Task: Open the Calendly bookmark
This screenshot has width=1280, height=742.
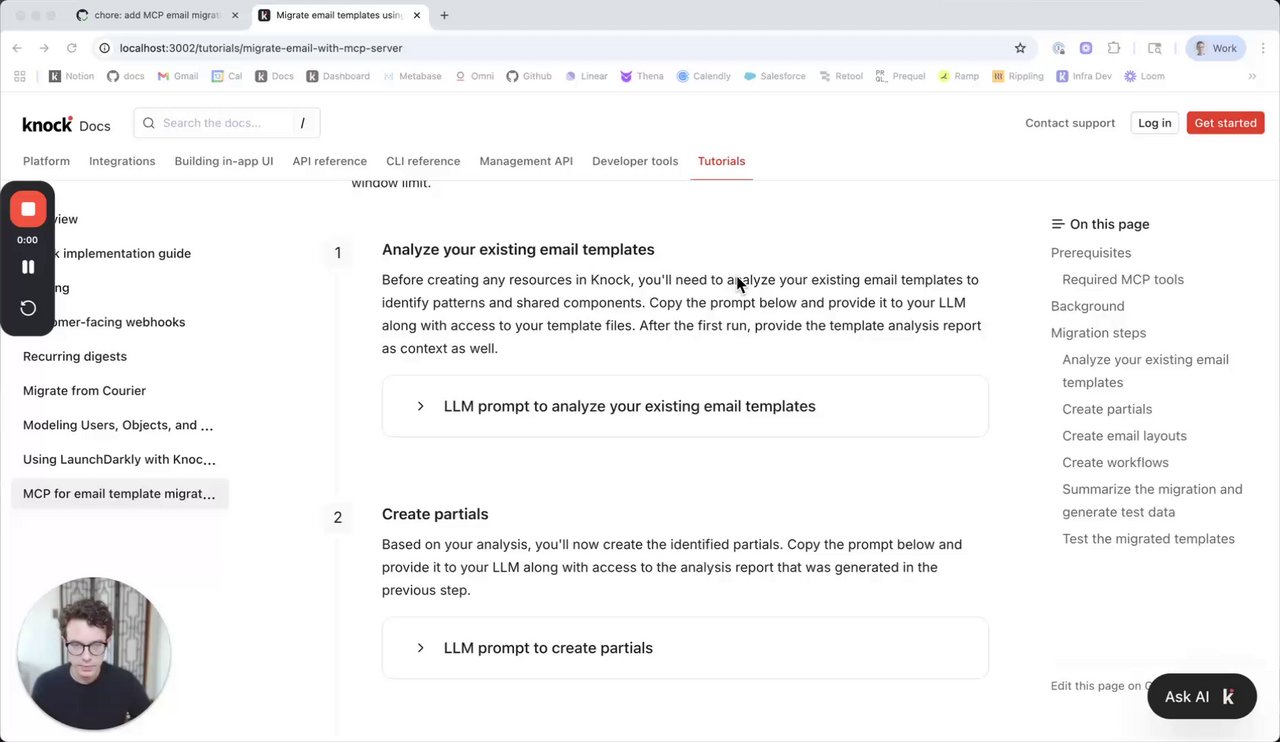Action: point(704,76)
